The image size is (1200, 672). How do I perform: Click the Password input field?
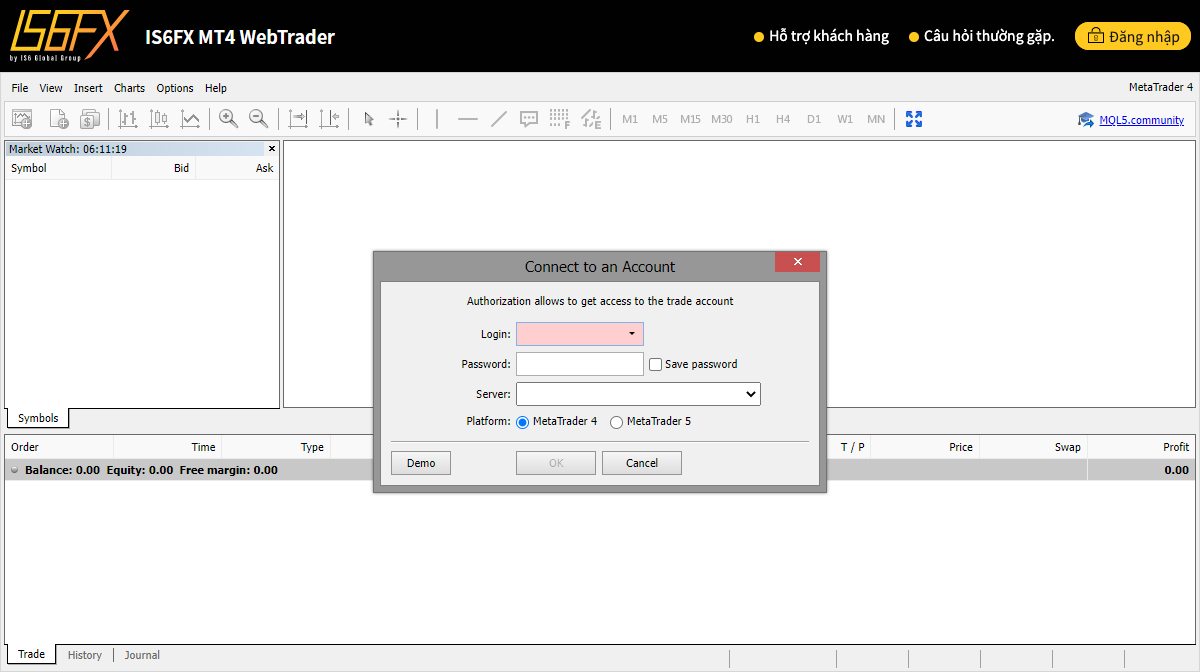pyautogui.click(x=580, y=364)
